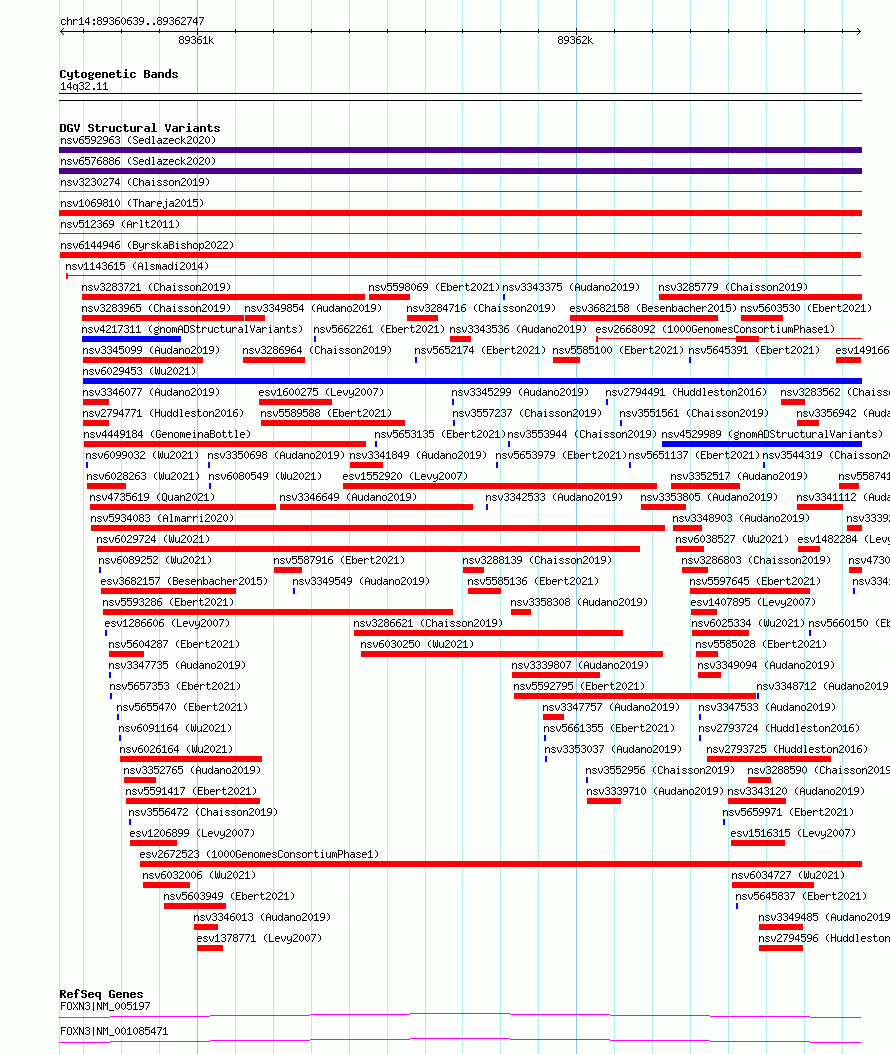Click nsv3339807 (Audano2019) label

click(x=580, y=665)
